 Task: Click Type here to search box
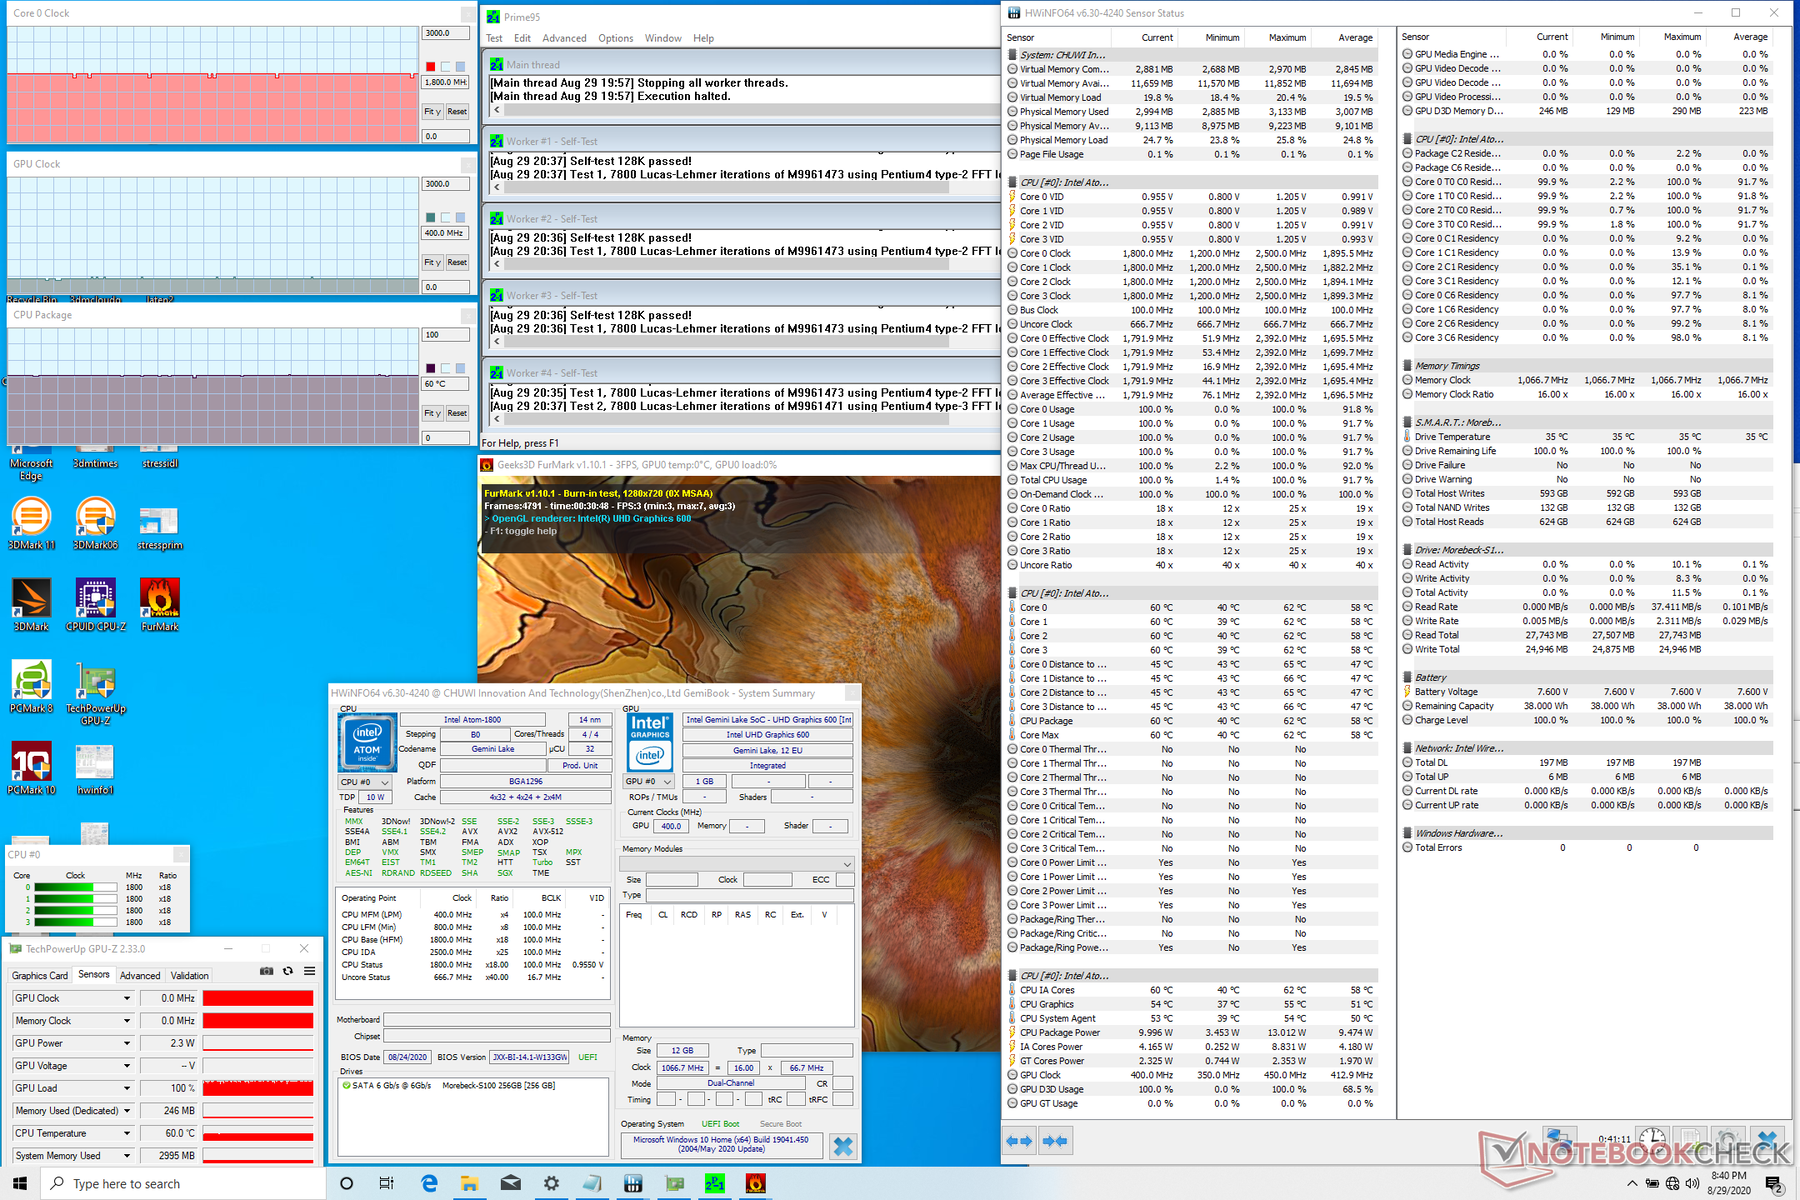pyautogui.click(x=183, y=1184)
